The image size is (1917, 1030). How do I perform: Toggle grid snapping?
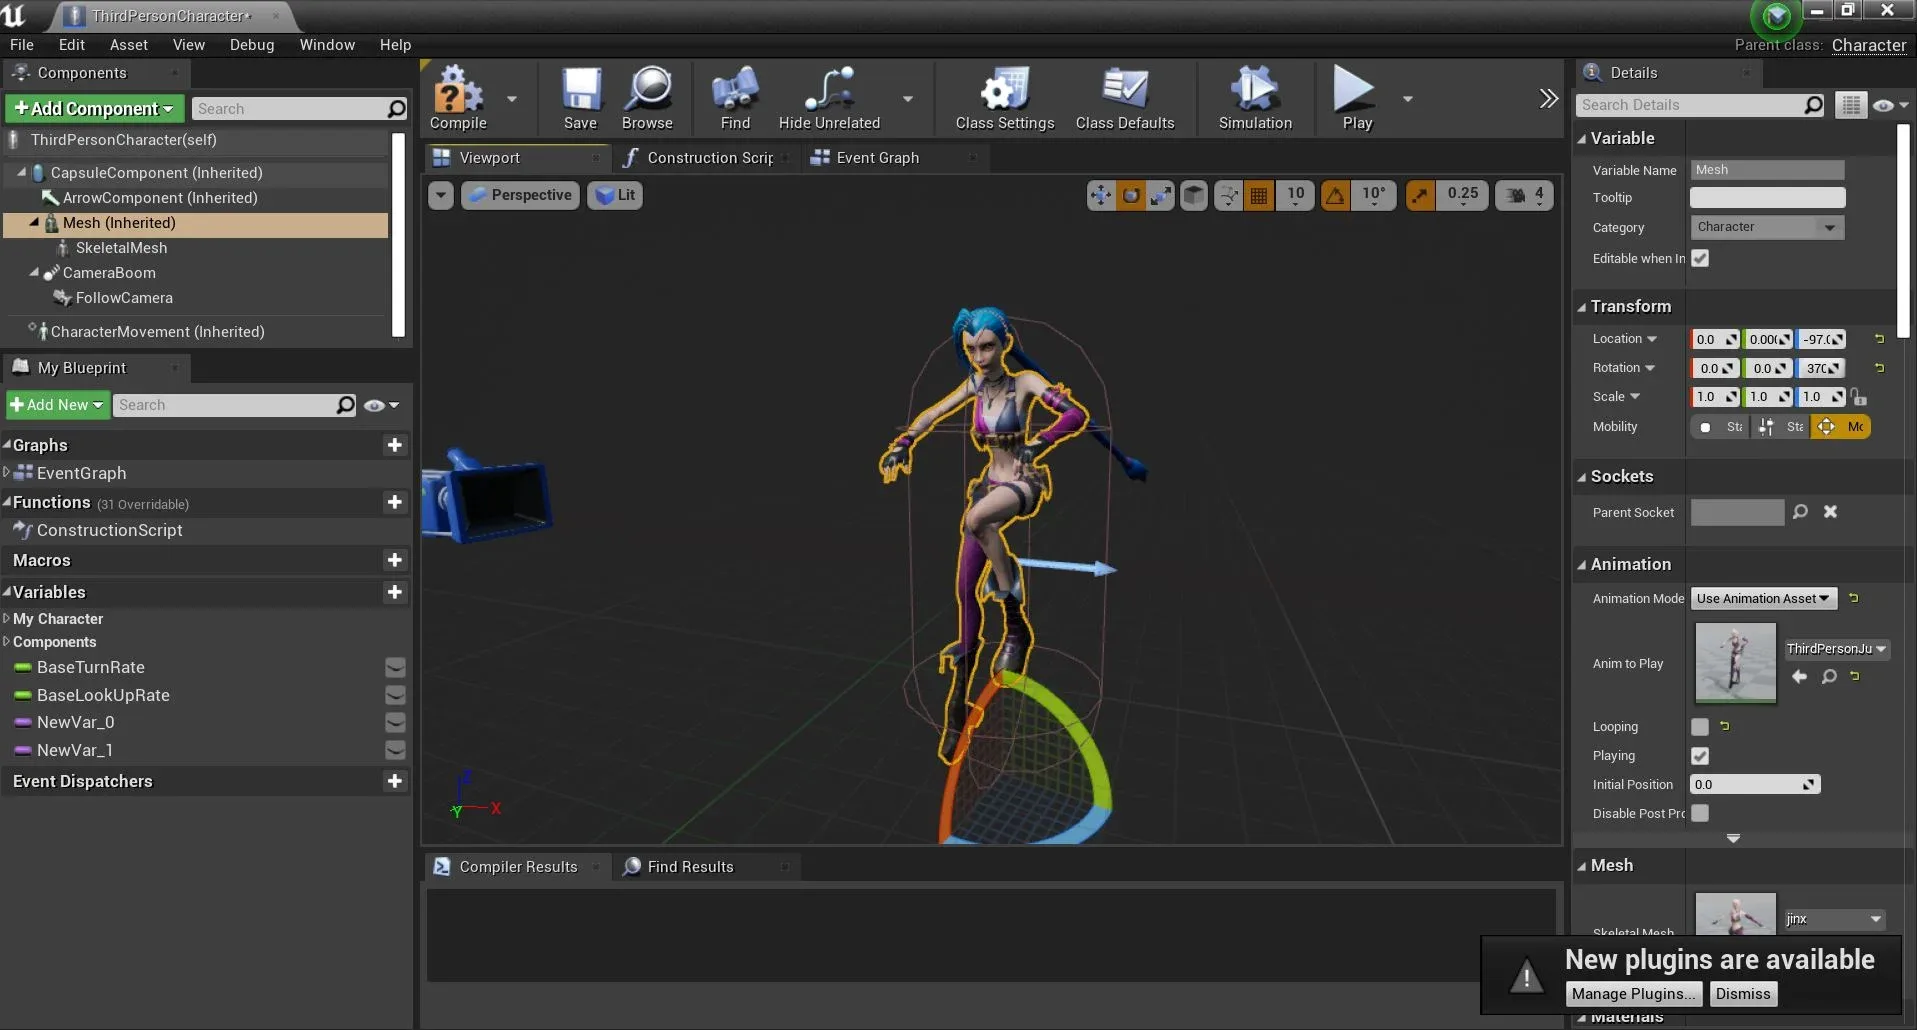pyautogui.click(x=1259, y=195)
